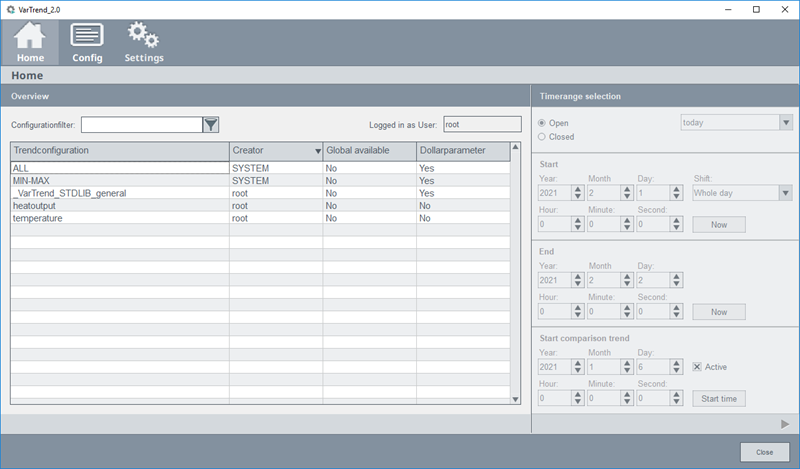Click the No Dollarparameter cell of temperature
The height and width of the screenshot is (469, 800).
tap(463, 218)
